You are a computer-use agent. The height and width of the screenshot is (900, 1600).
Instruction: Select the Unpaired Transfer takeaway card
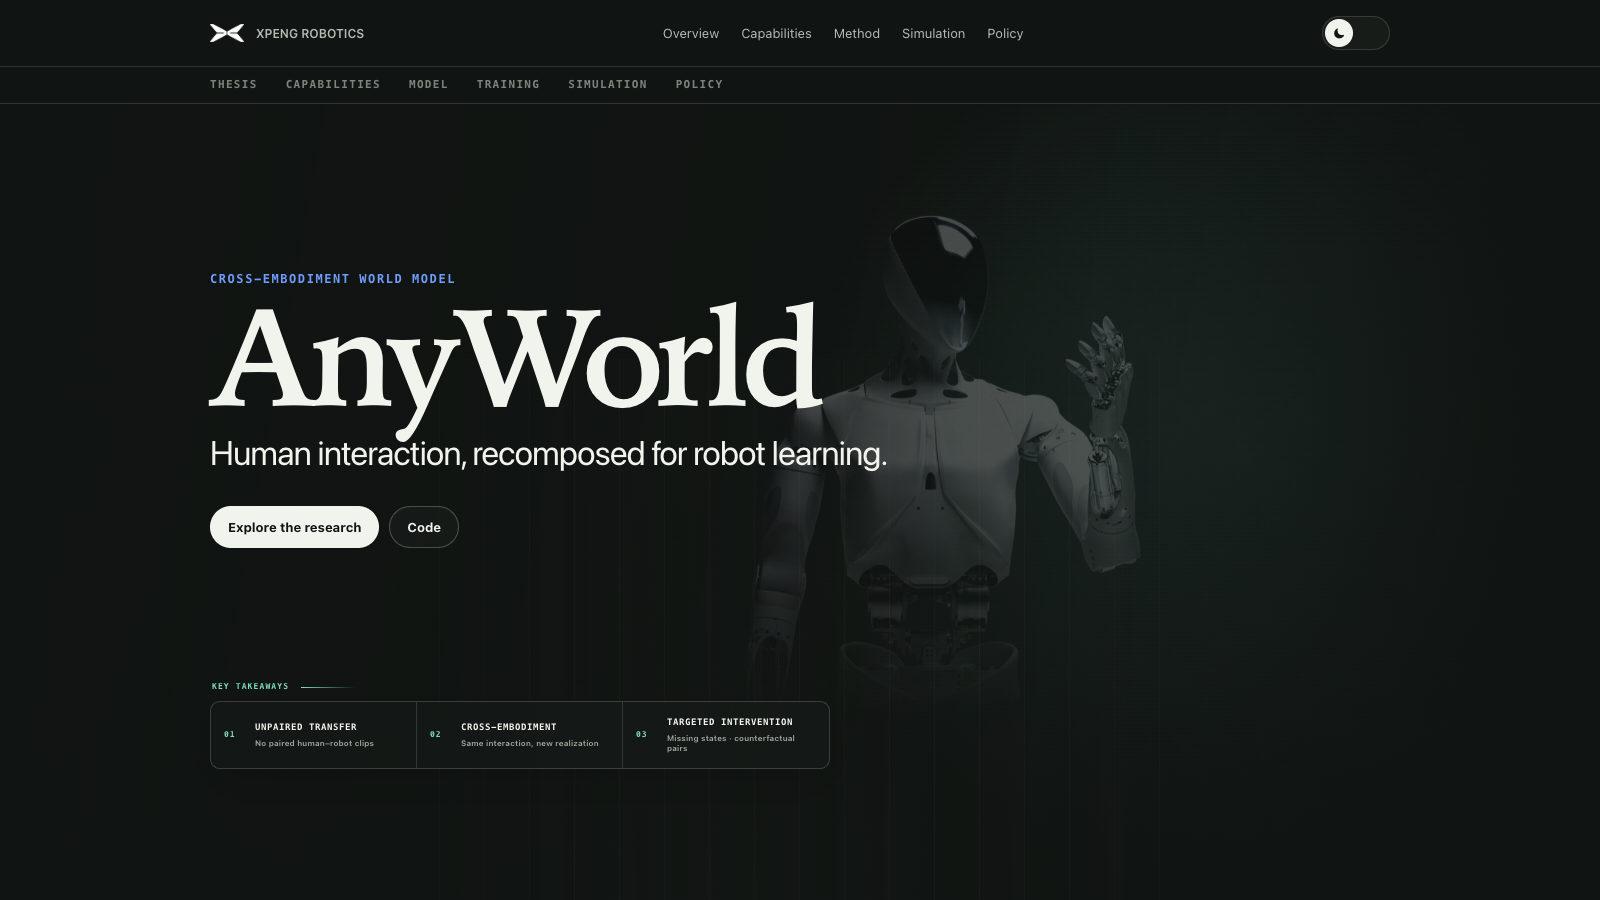pyautogui.click(x=314, y=735)
